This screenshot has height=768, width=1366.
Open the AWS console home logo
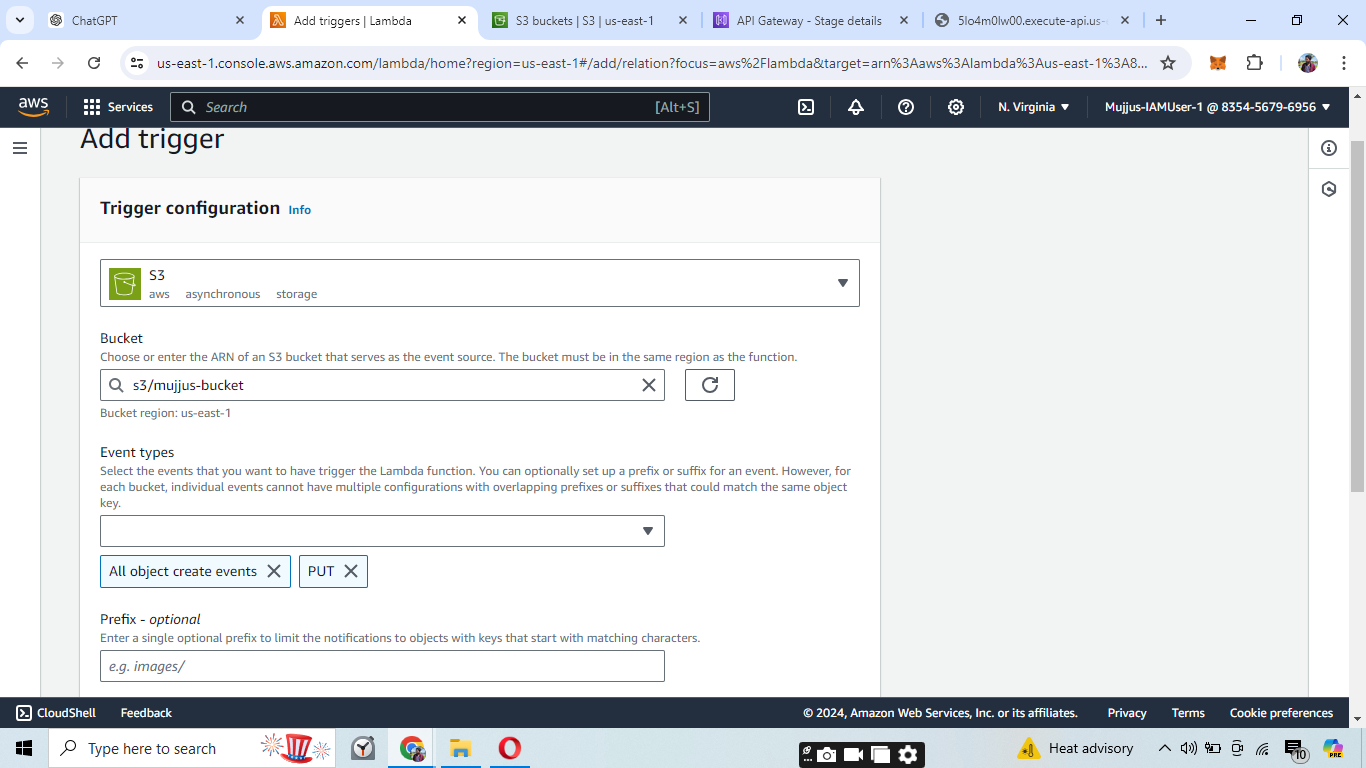tap(33, 107)
